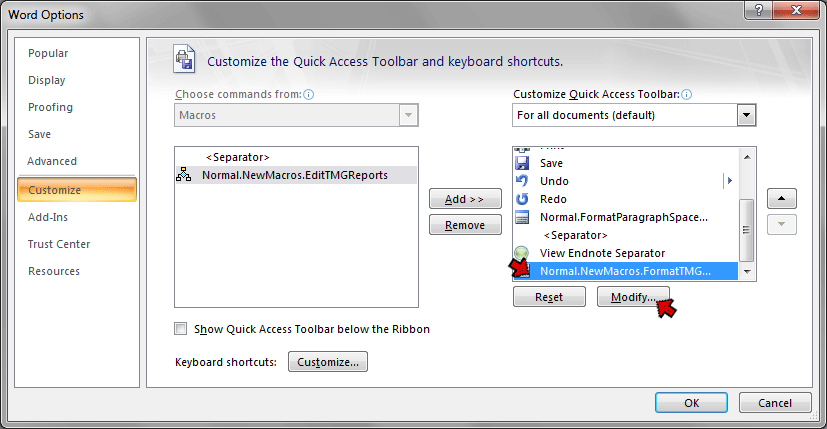The height and width of the screenshot is (429, 827).
Task: Select the Redo entry in toolbar list
Action: (x=626, y=199)
